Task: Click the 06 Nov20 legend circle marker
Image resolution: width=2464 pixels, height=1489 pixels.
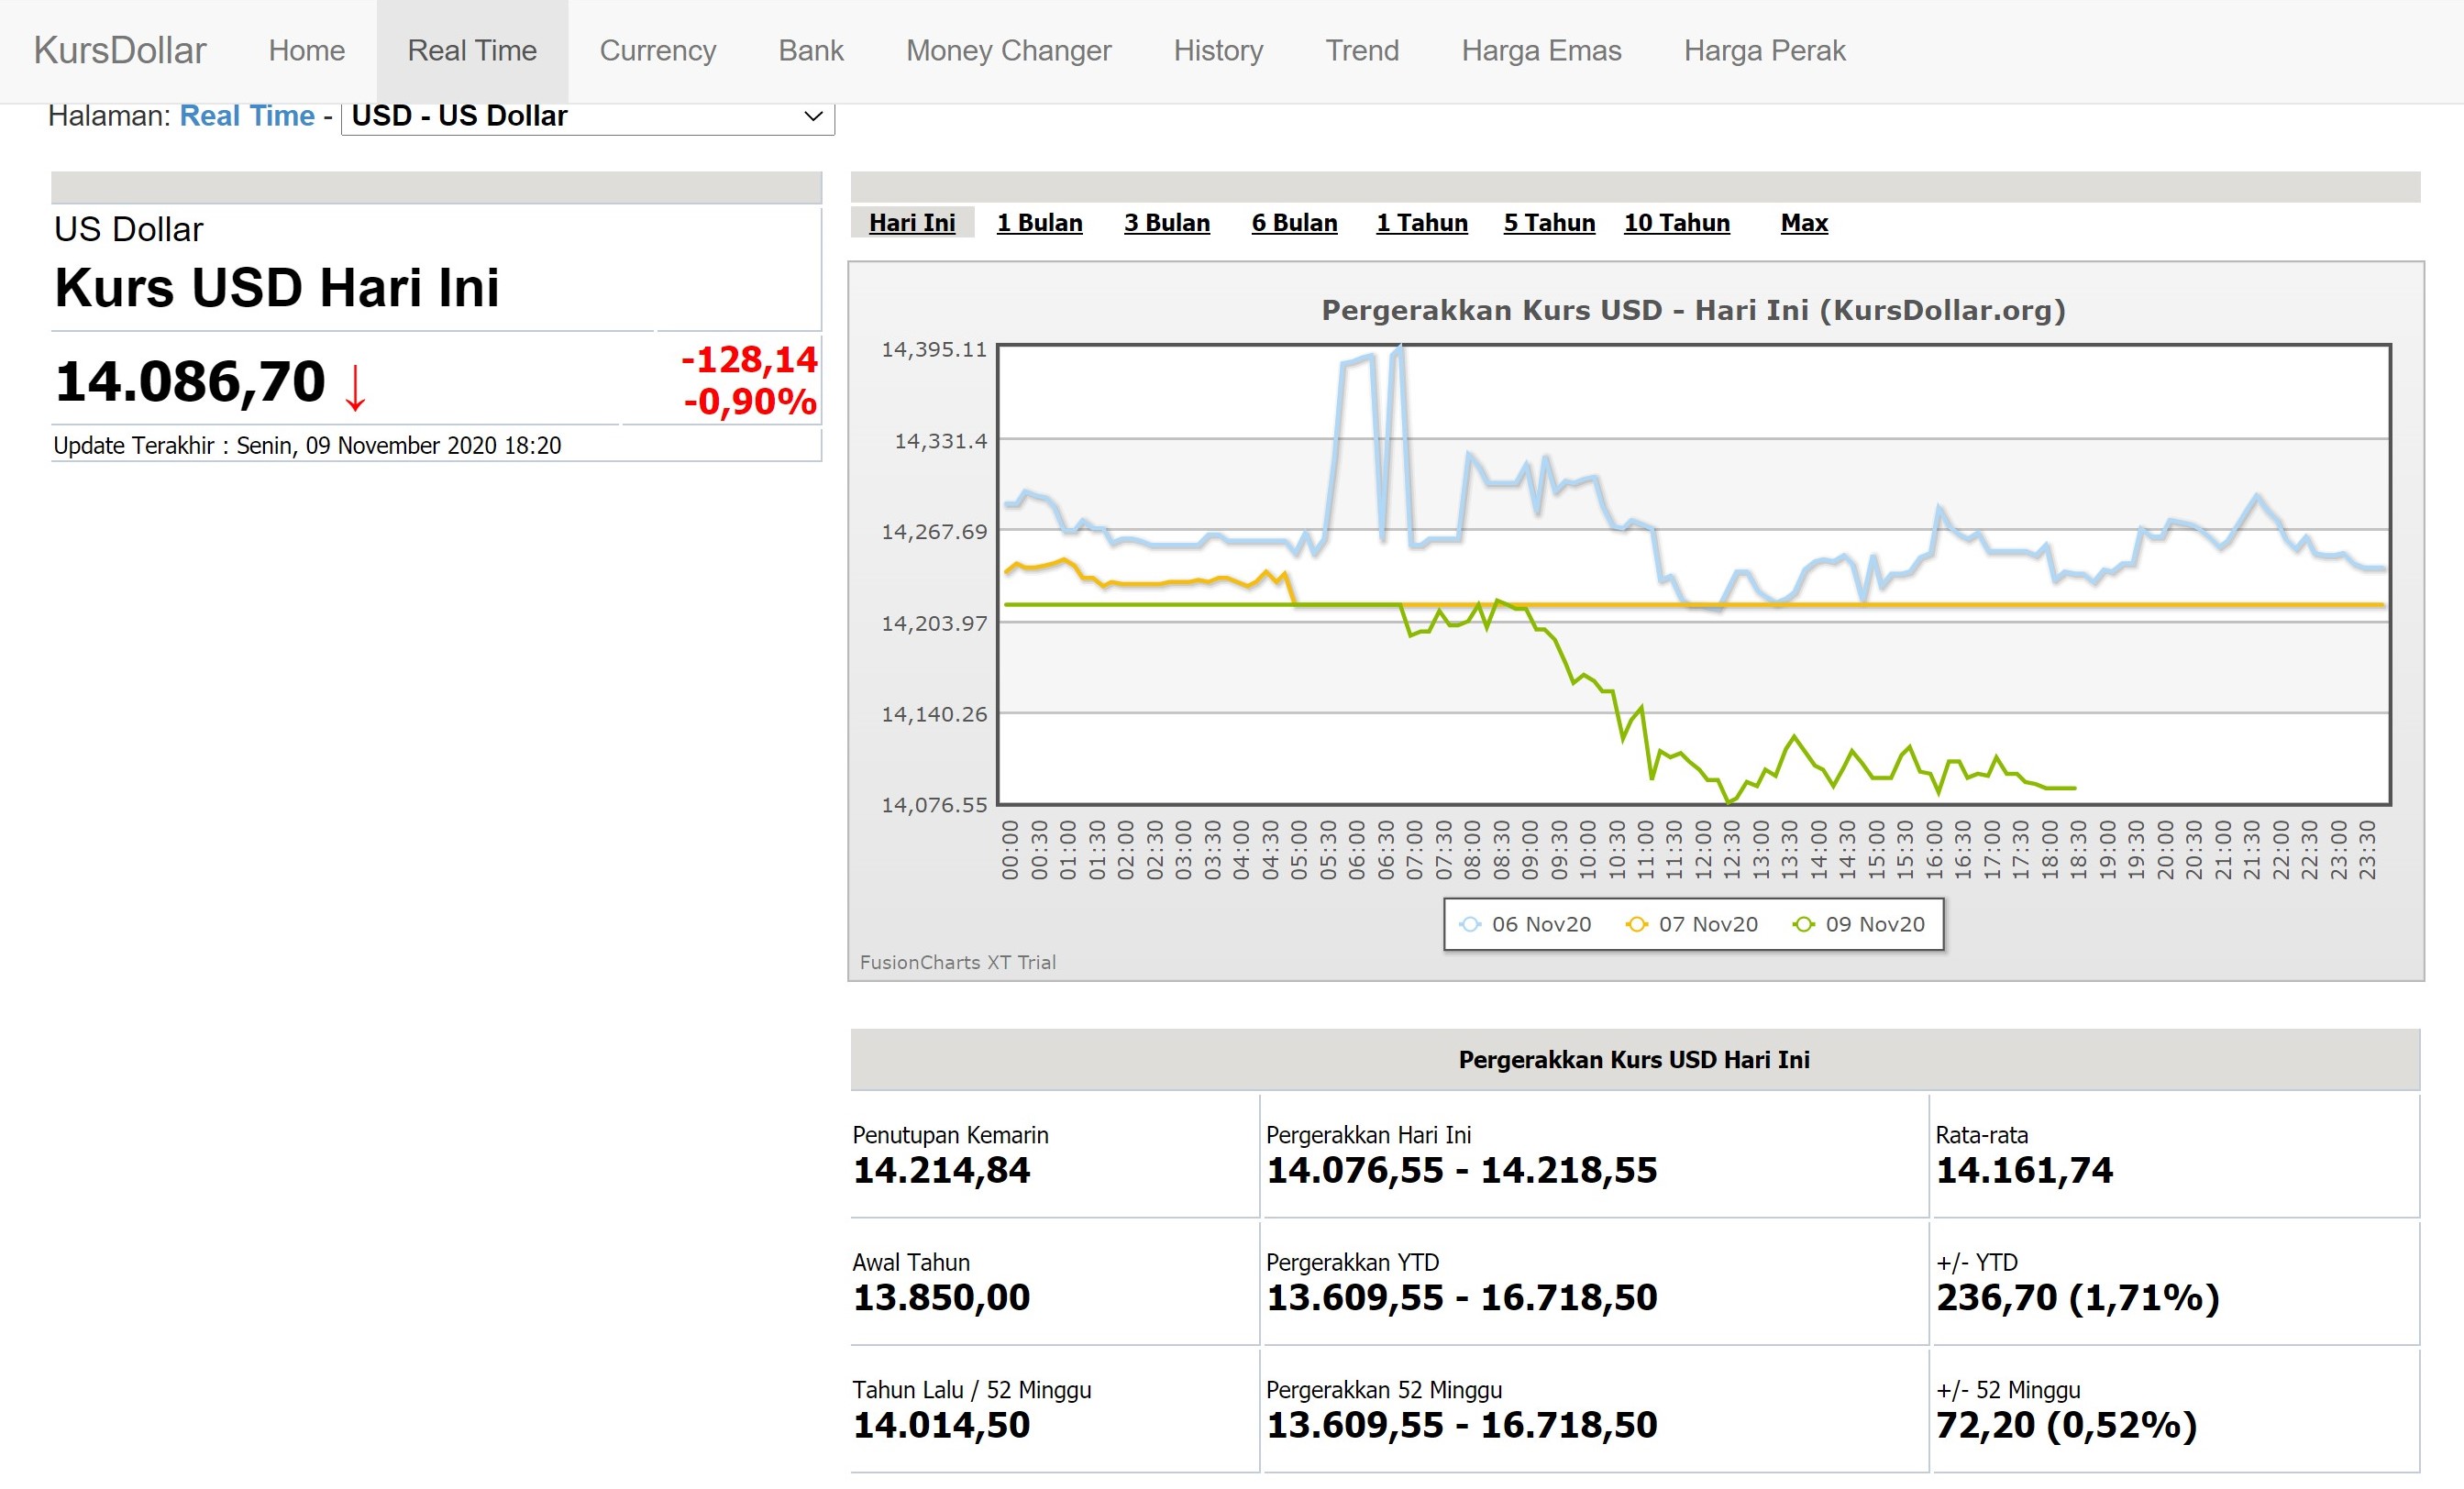Action: coord(1470,924)
